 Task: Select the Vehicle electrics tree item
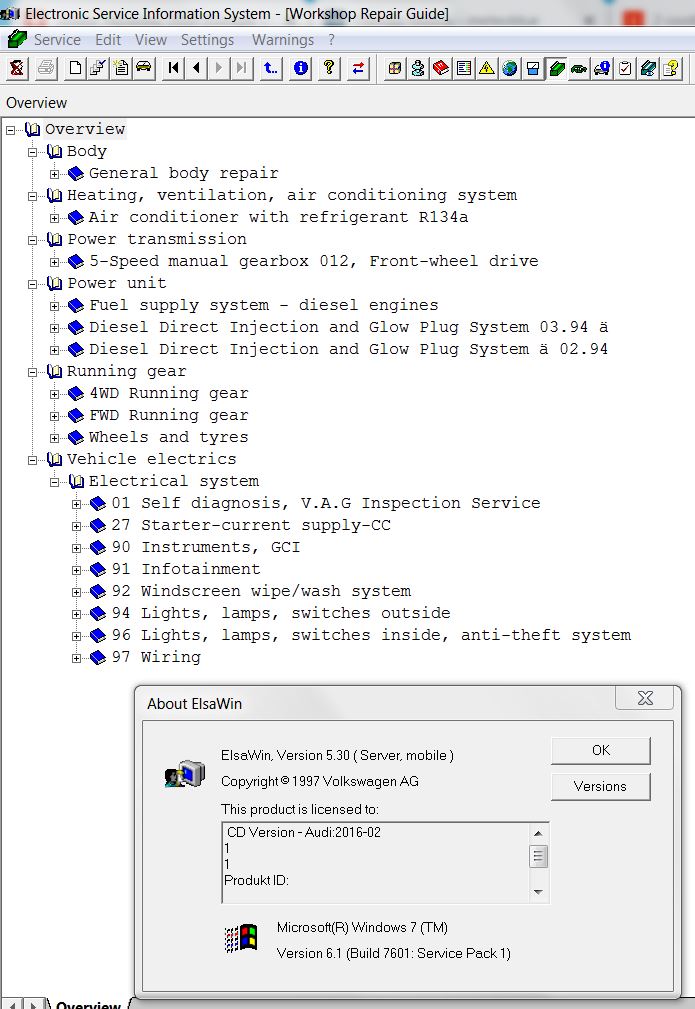point(152,459)
